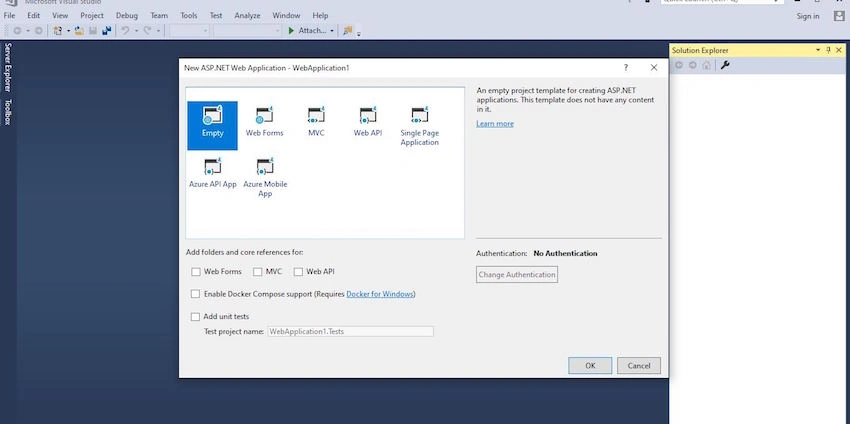Enable Docker Compose support checkbox
Image resolution: width=850 pixels, height=424 pixels.
195,294
